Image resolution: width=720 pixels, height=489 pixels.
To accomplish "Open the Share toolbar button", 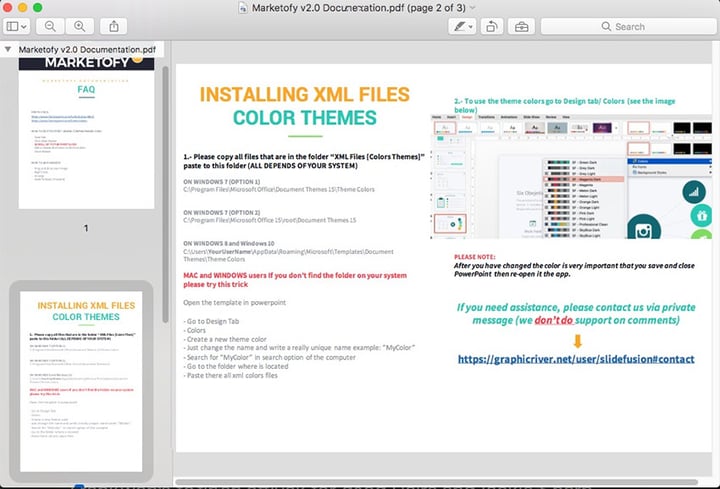I will [x=114, y=27].
